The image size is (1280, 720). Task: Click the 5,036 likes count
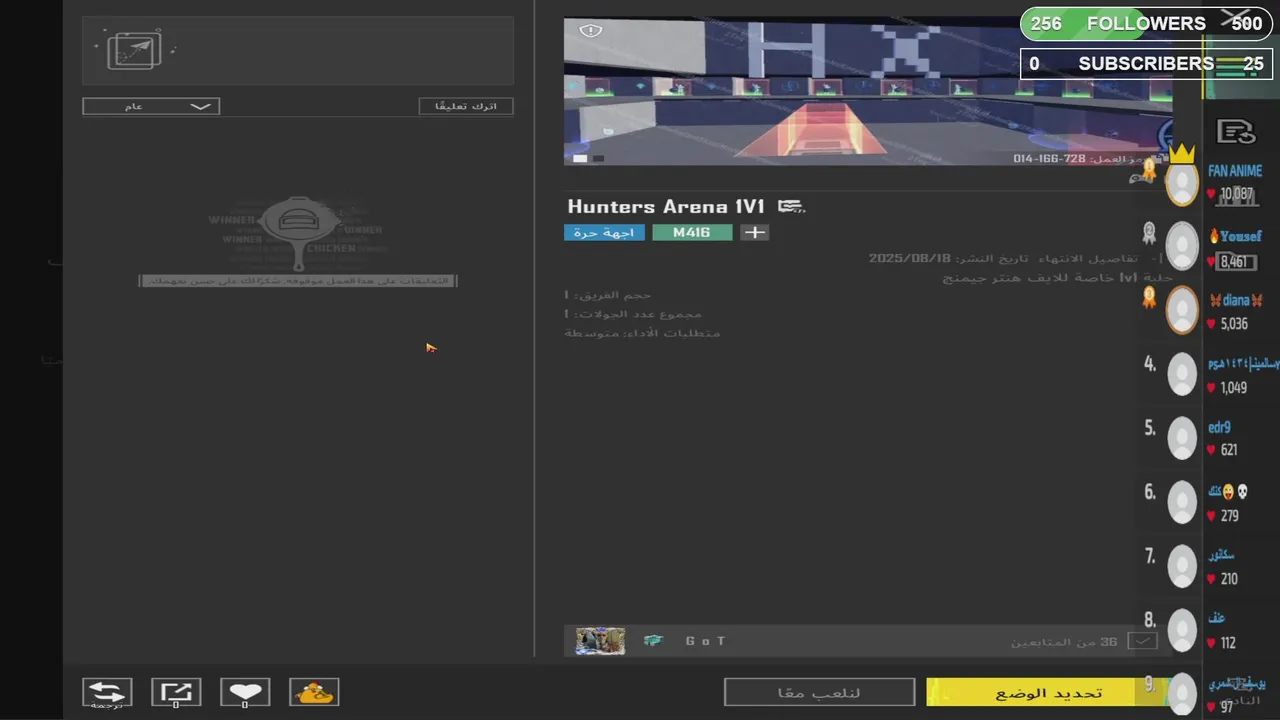click(x=1234, y=324)
